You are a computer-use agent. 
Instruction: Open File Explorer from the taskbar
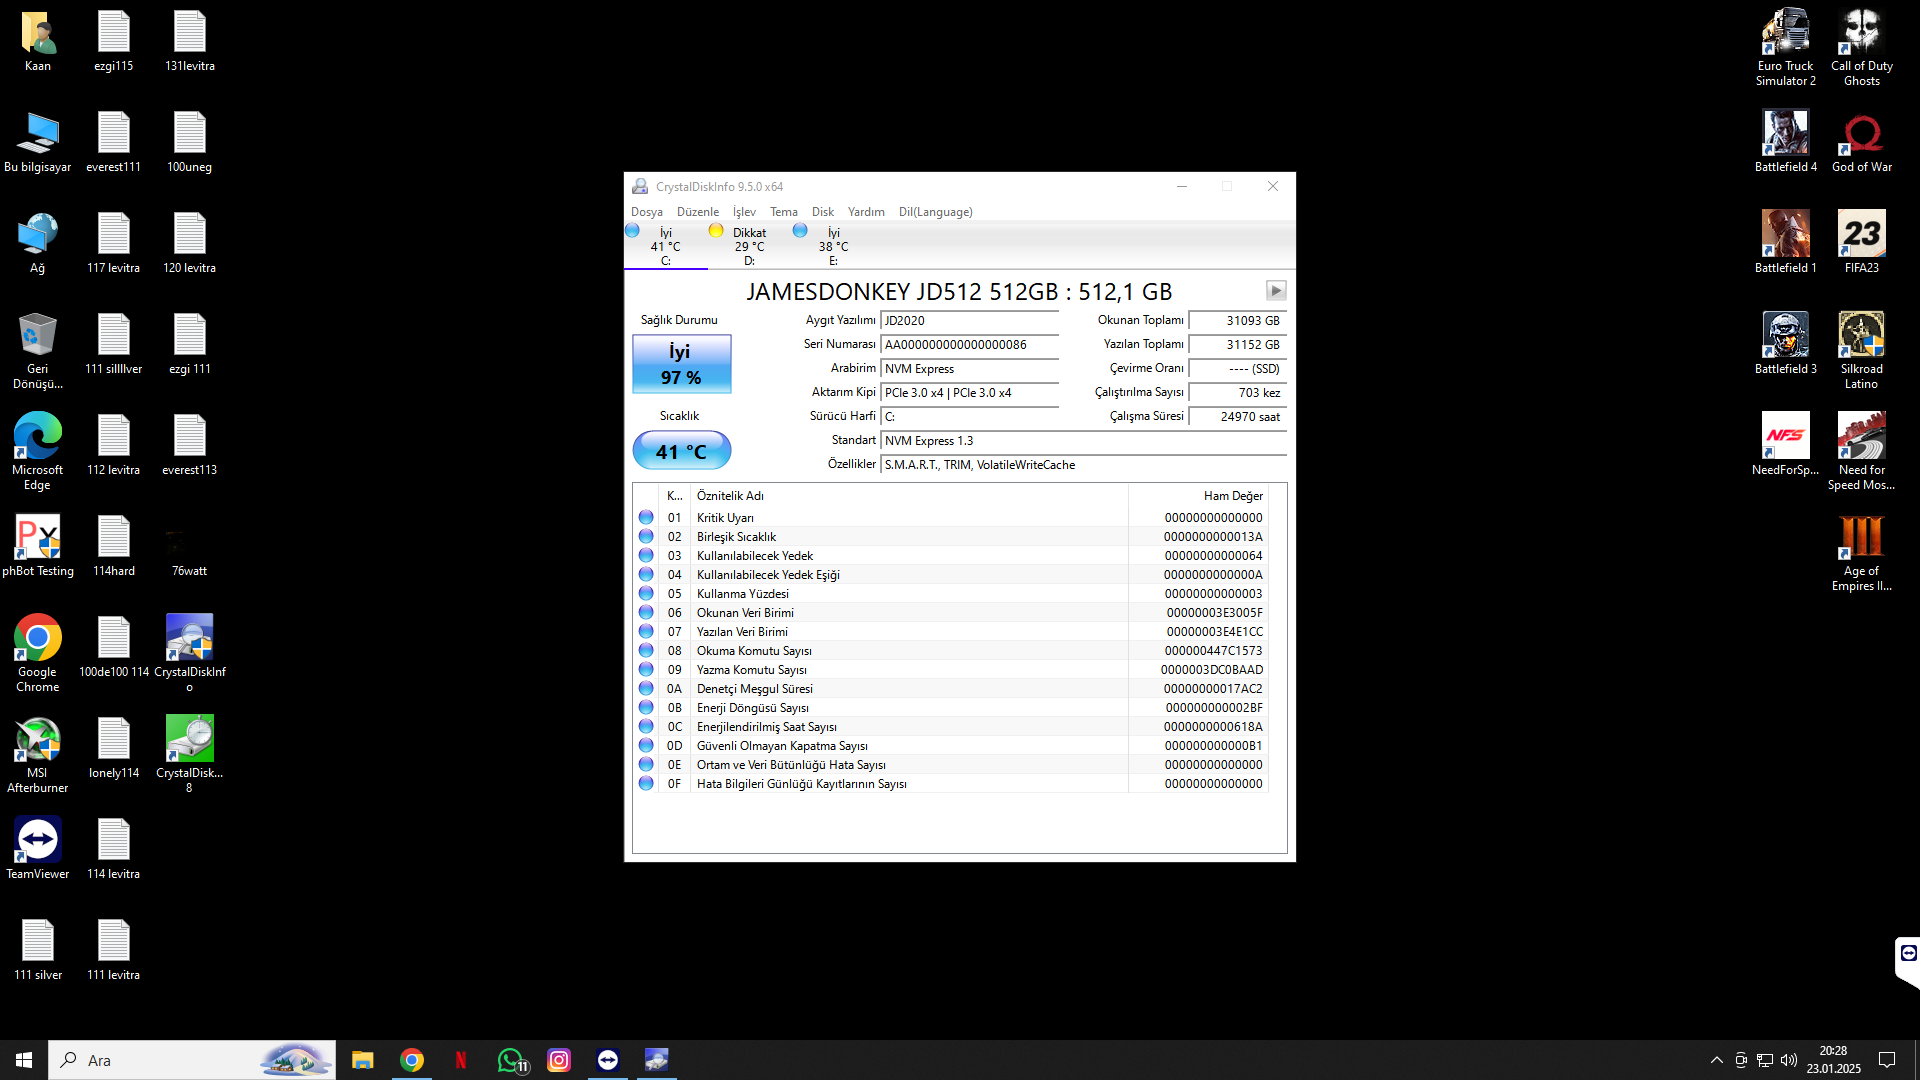(362, 1060)
